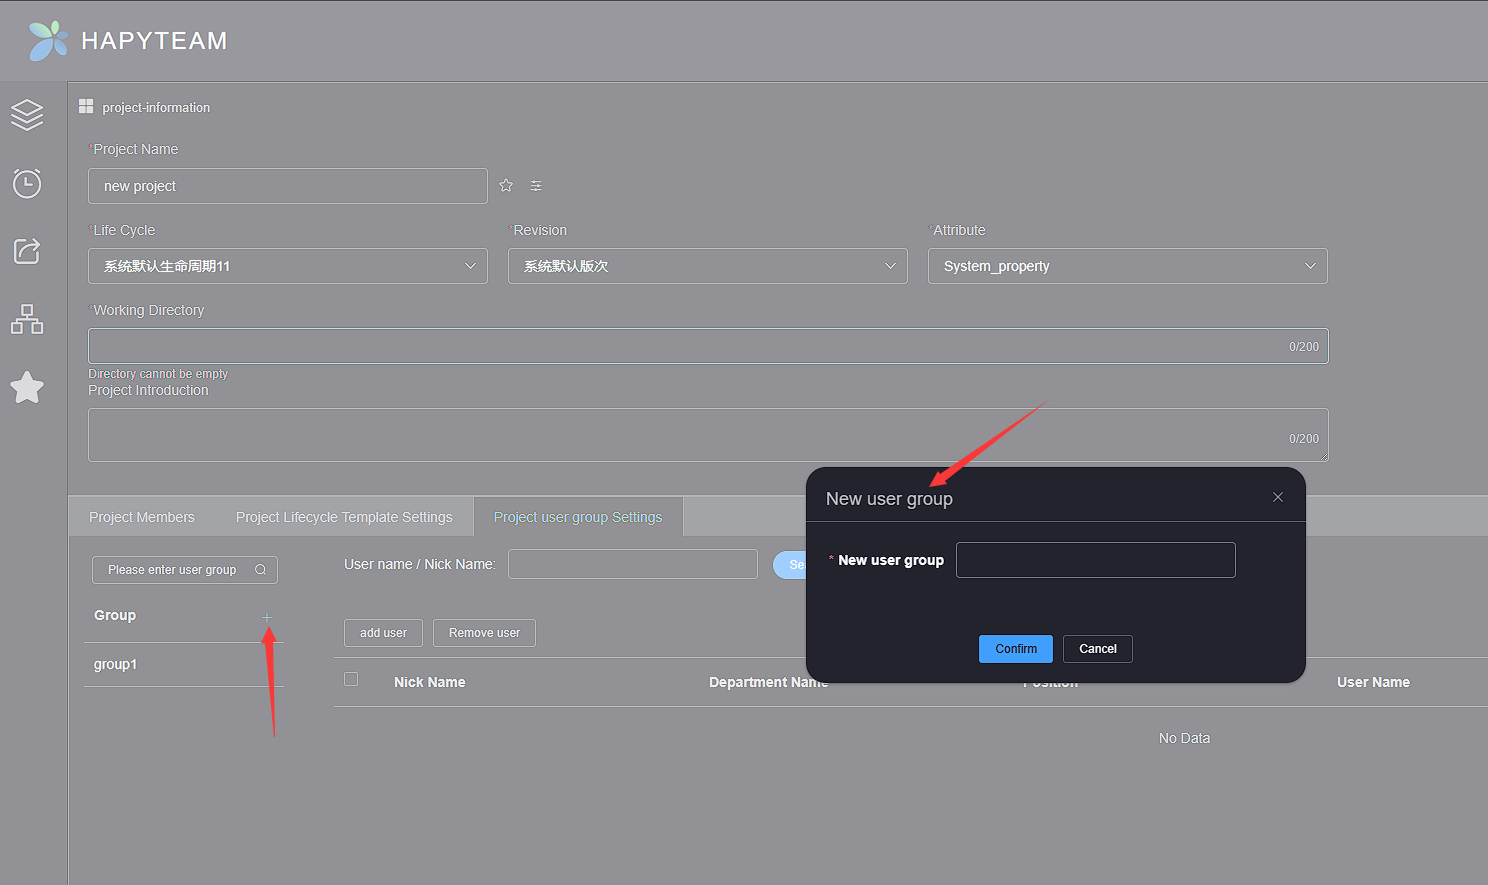Click the partially hidden Search button
Viewport: 1488px width, 885px height.
coord(790,564)
